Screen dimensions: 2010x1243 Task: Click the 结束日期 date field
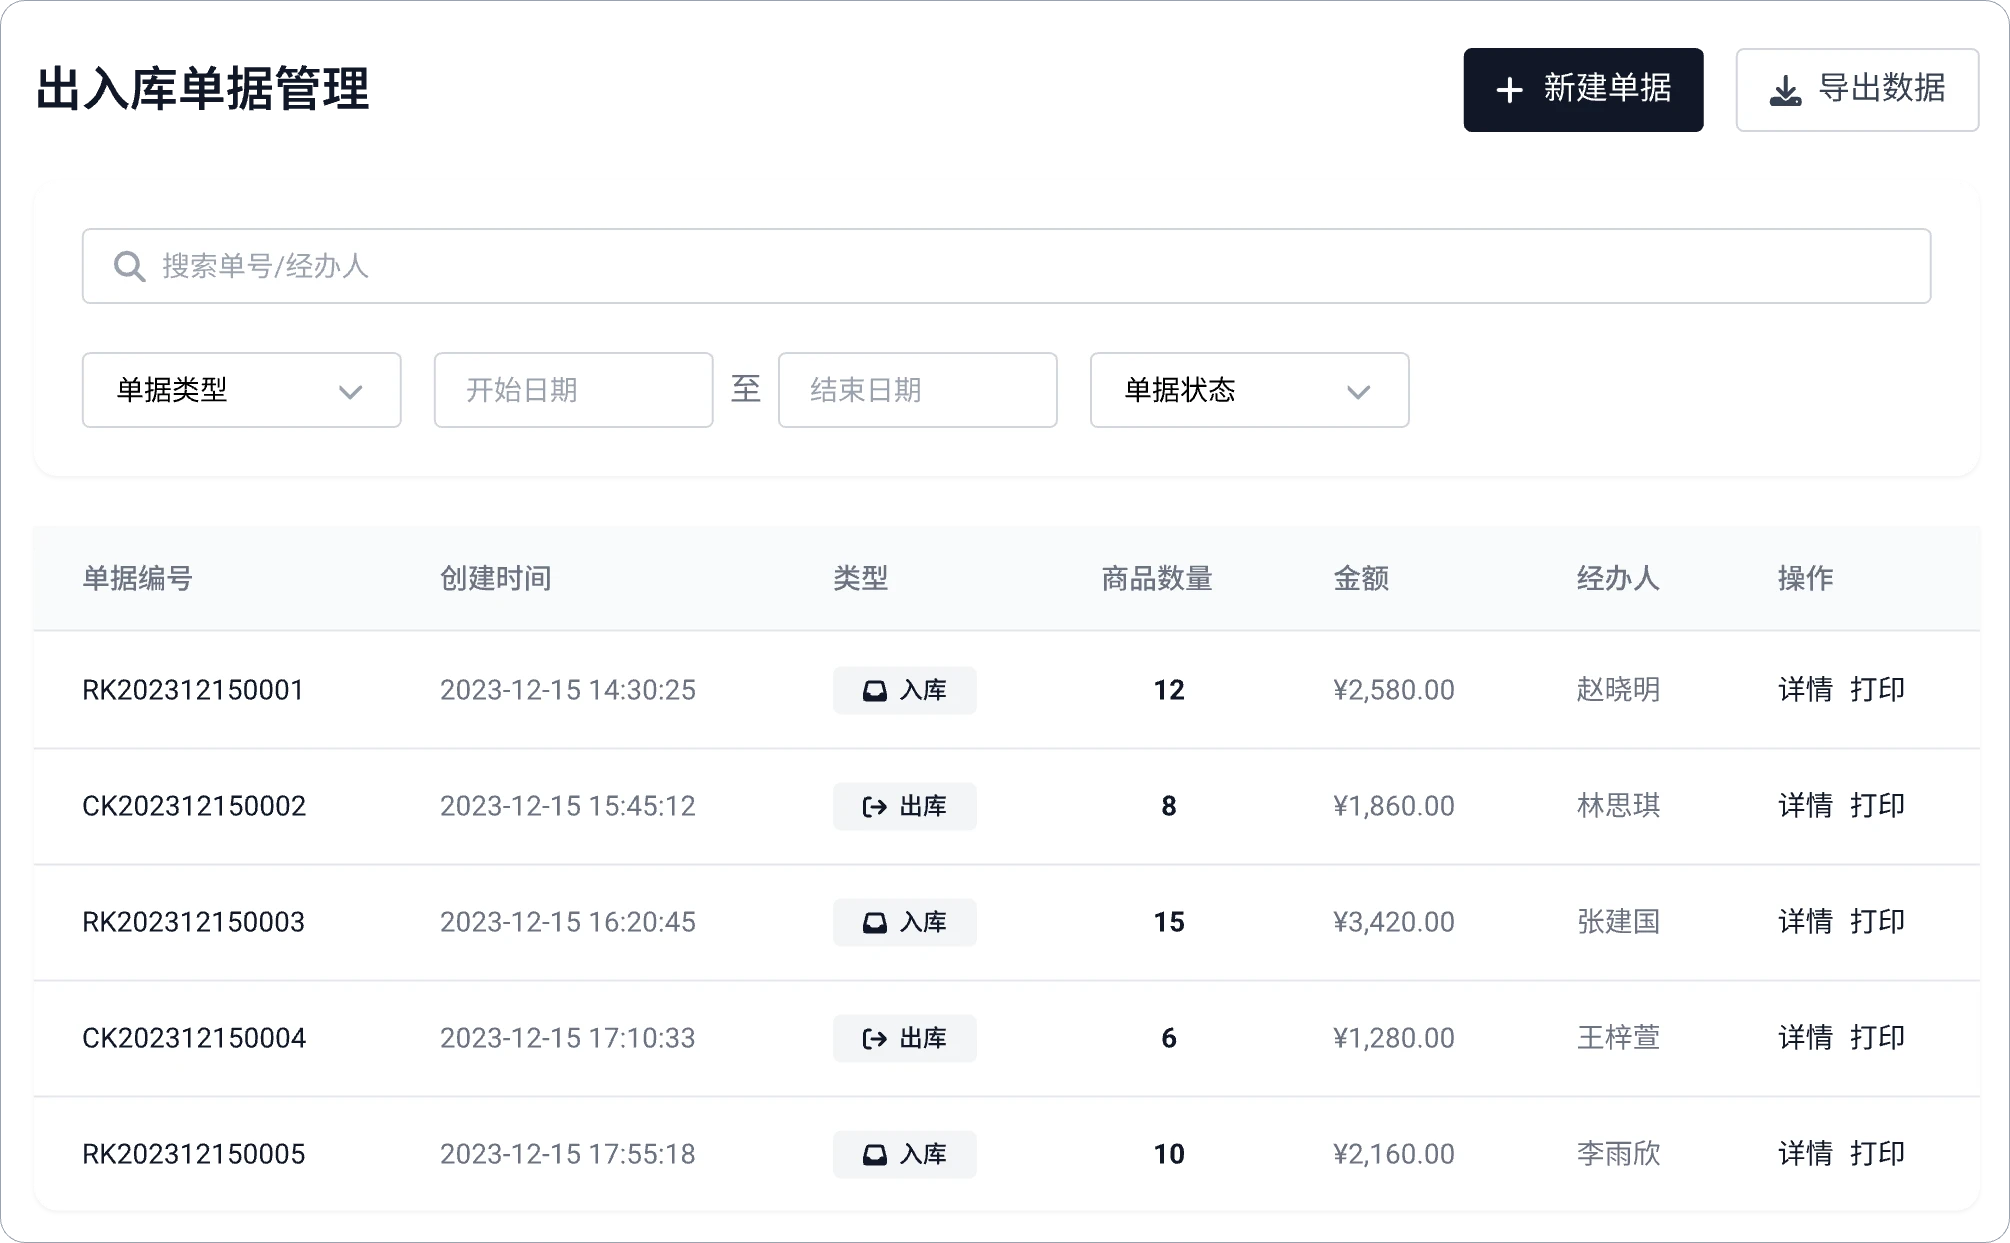(x=917, y=390)
